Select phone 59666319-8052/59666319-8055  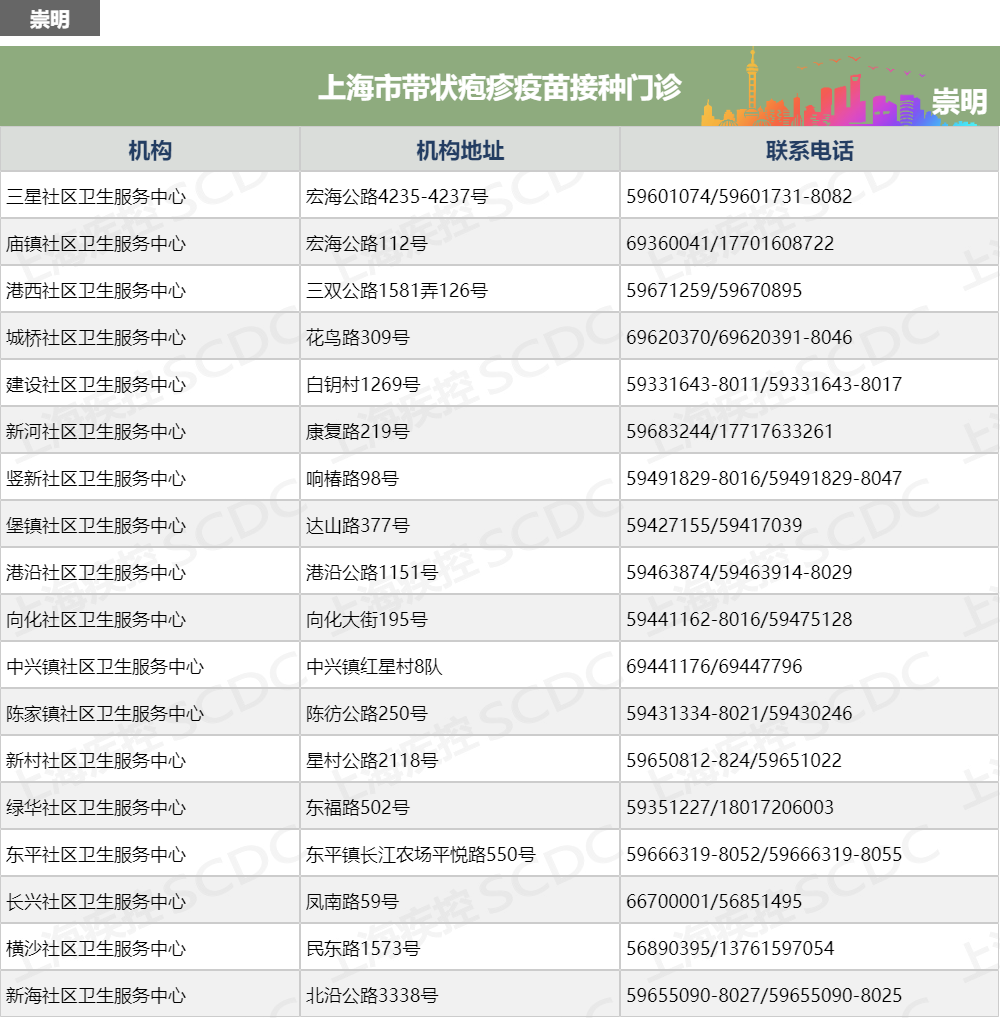[x=764, y=854]
